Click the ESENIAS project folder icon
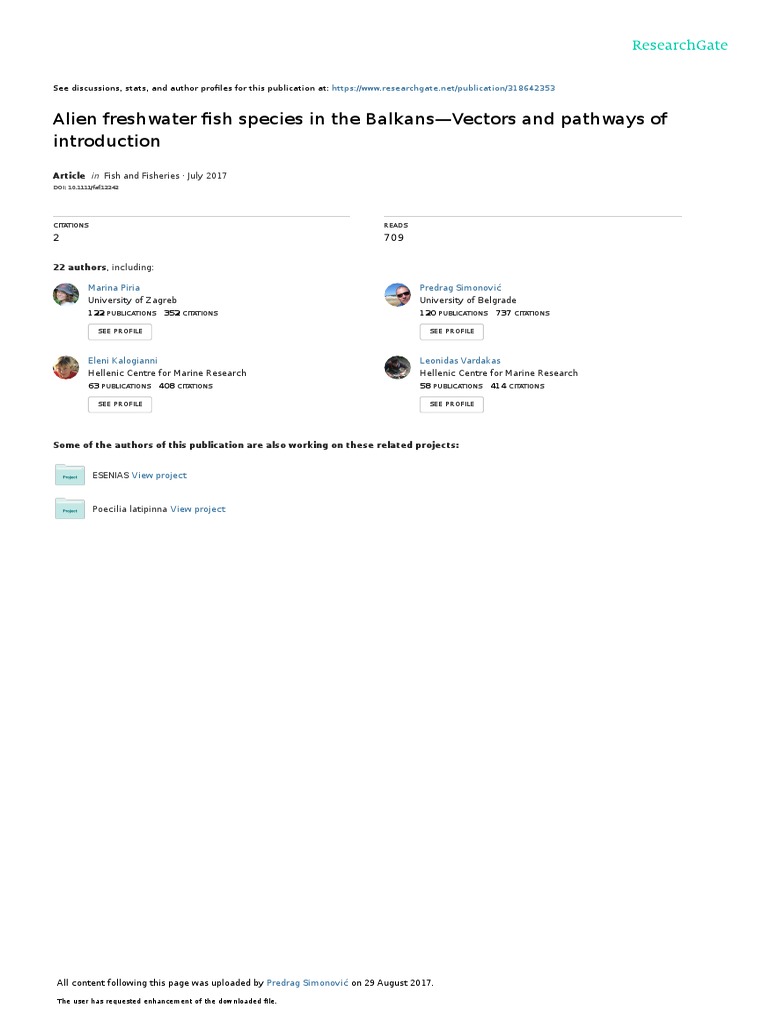 pyautogui.click(x=70, y=475)
